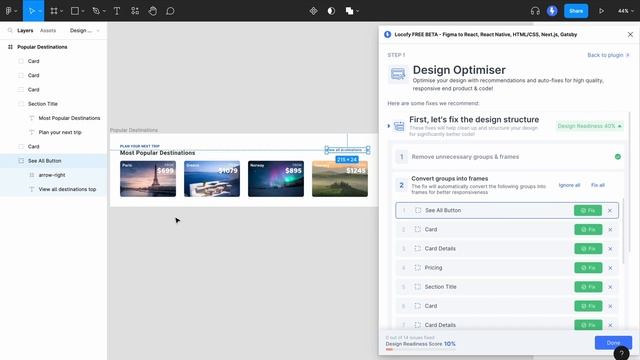Expand the Design Readiness 40% badge

click(x=590, y=126)
